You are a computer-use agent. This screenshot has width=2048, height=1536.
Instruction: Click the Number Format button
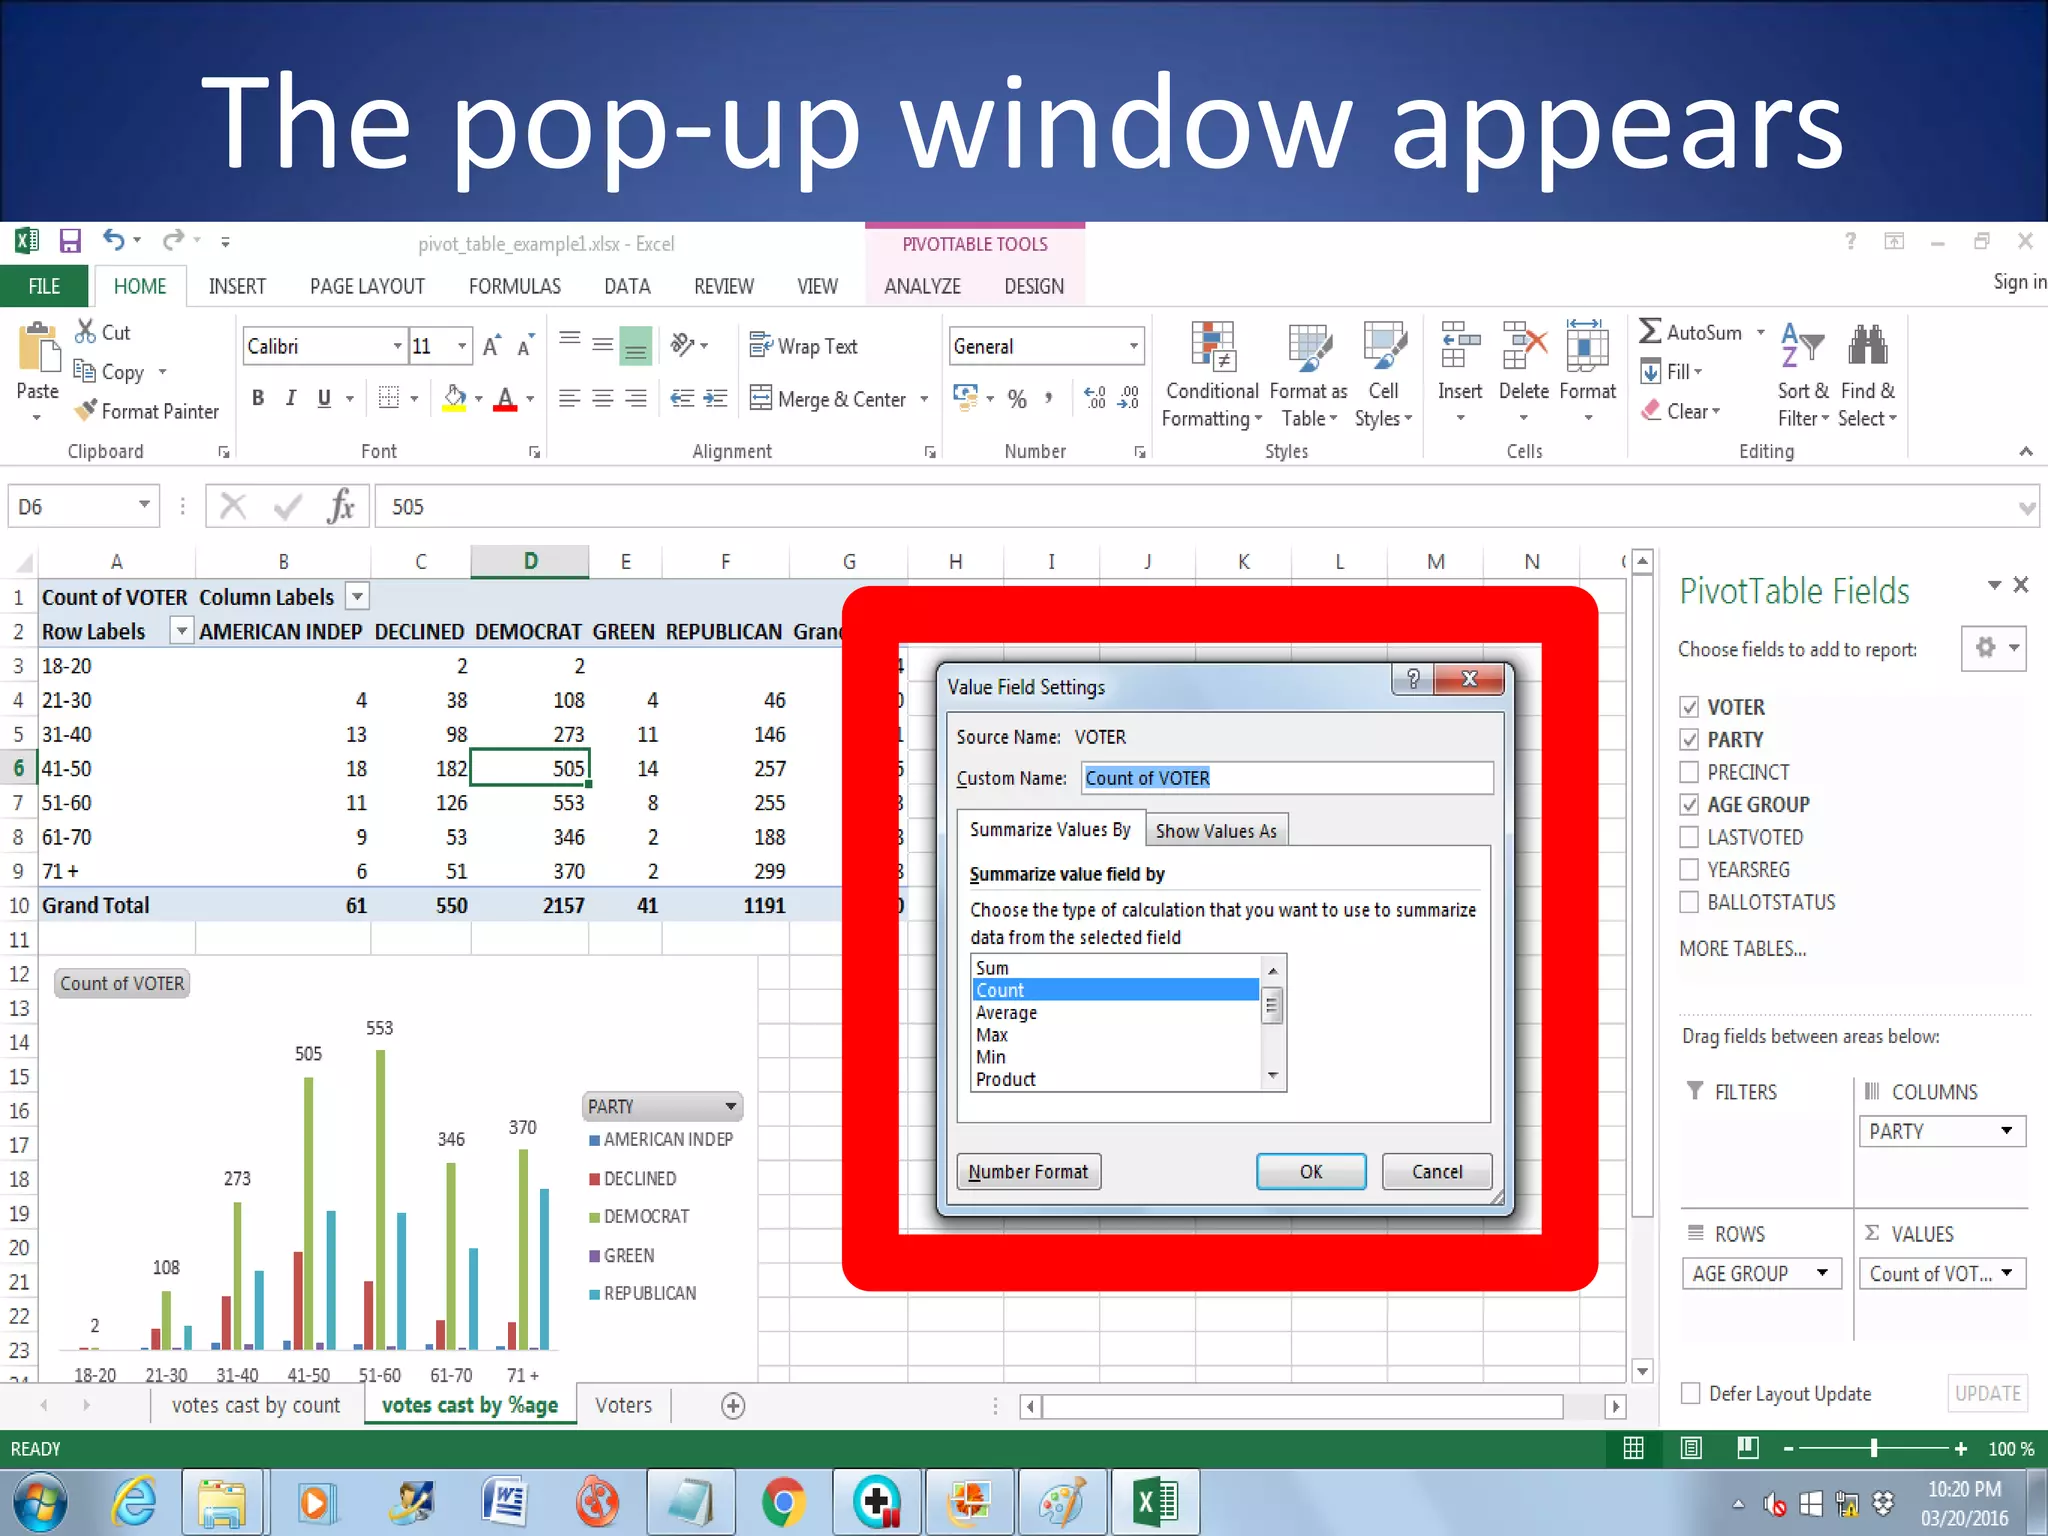pyautogui.click(x=1028, y=1171)
